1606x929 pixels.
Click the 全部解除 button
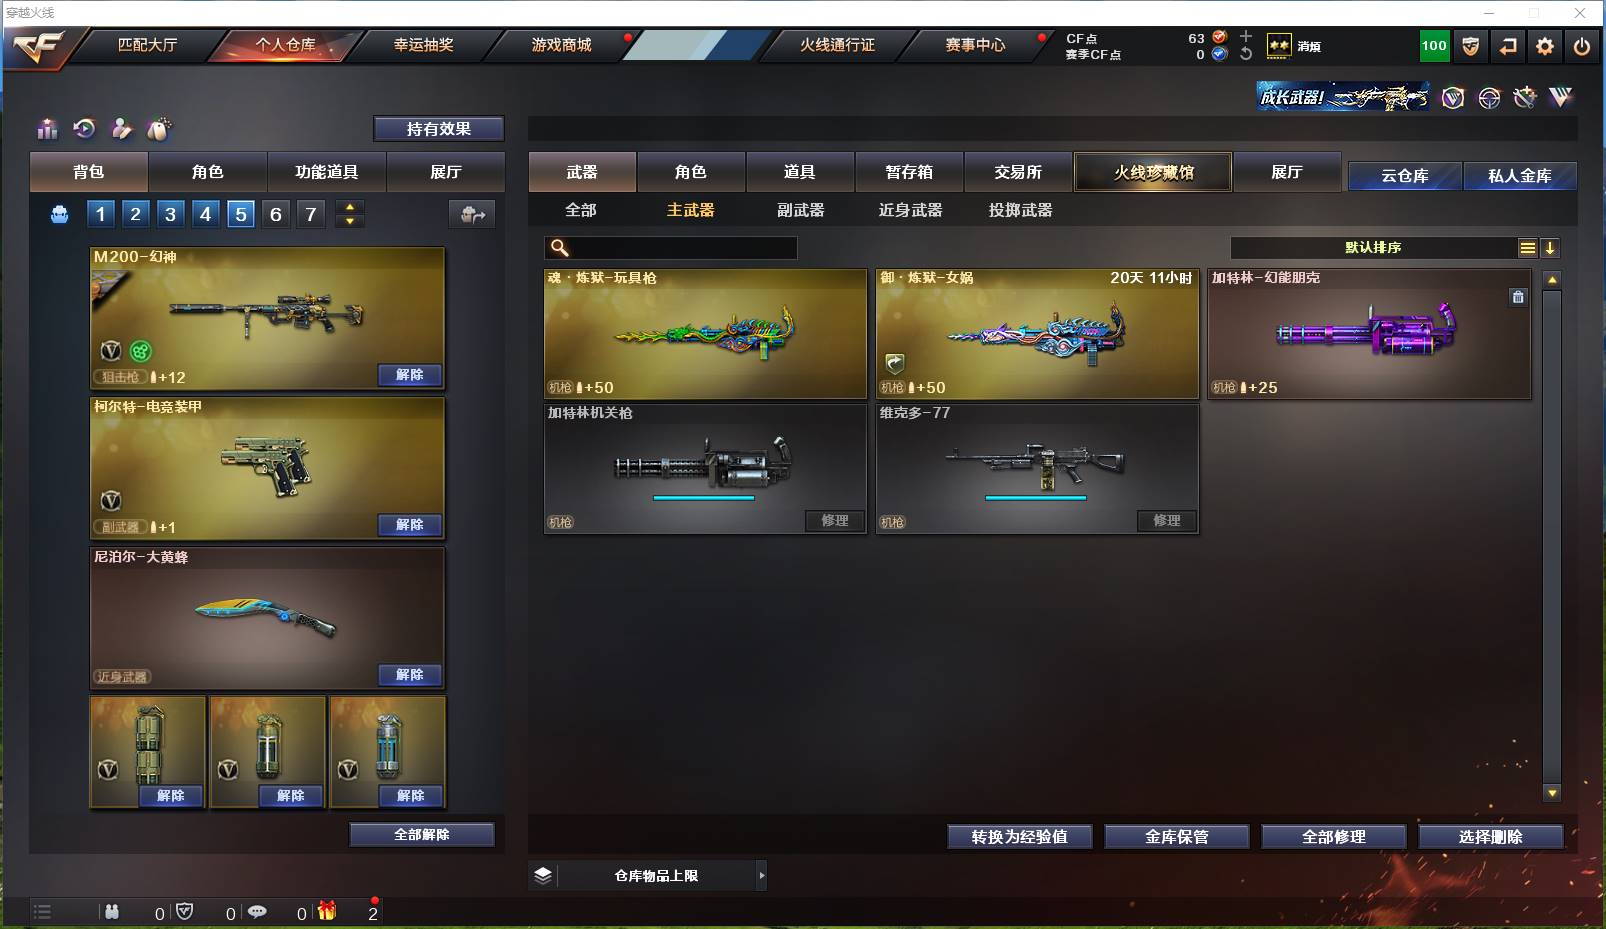point(422,835)
